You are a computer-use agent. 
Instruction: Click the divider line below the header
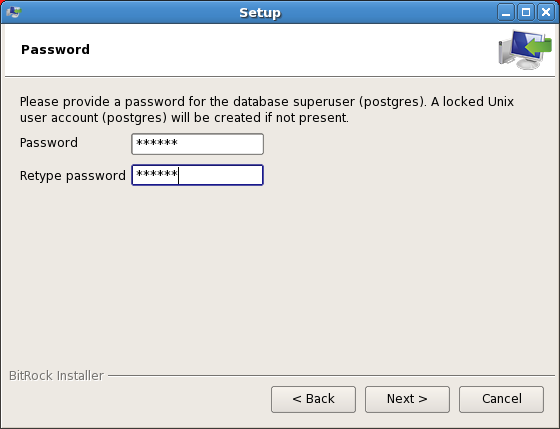pos(280,76)
